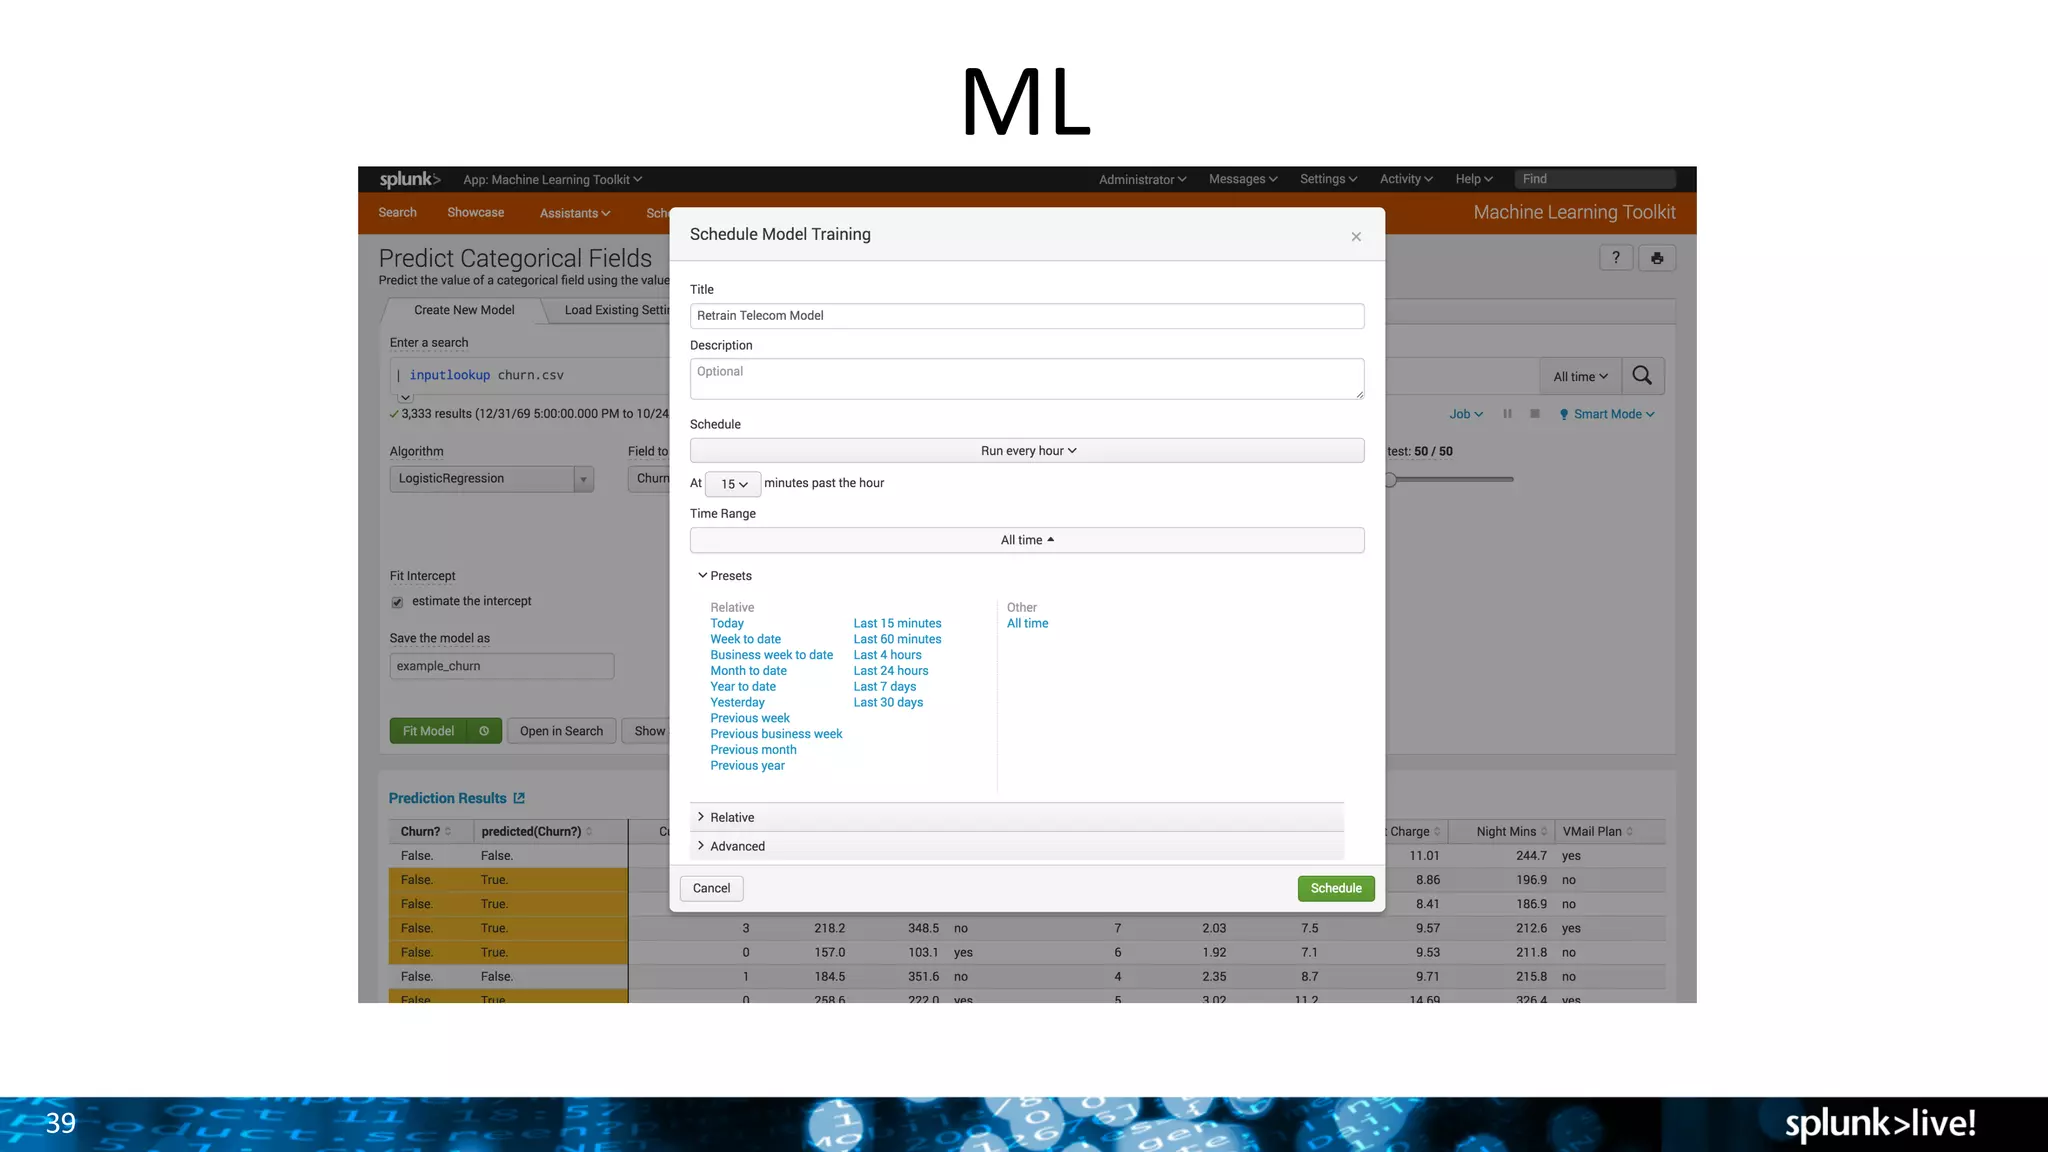The width and height of the screenshot is (2048, 1152).
Task: Click the print icon button
Action: coord(1657,258)
